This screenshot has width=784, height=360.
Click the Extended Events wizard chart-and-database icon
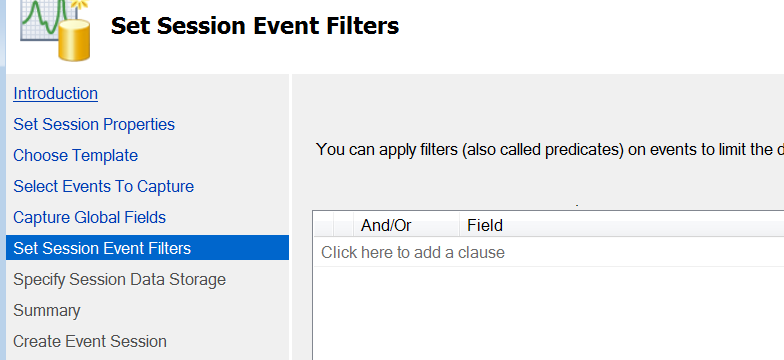[x=56, y=29]
